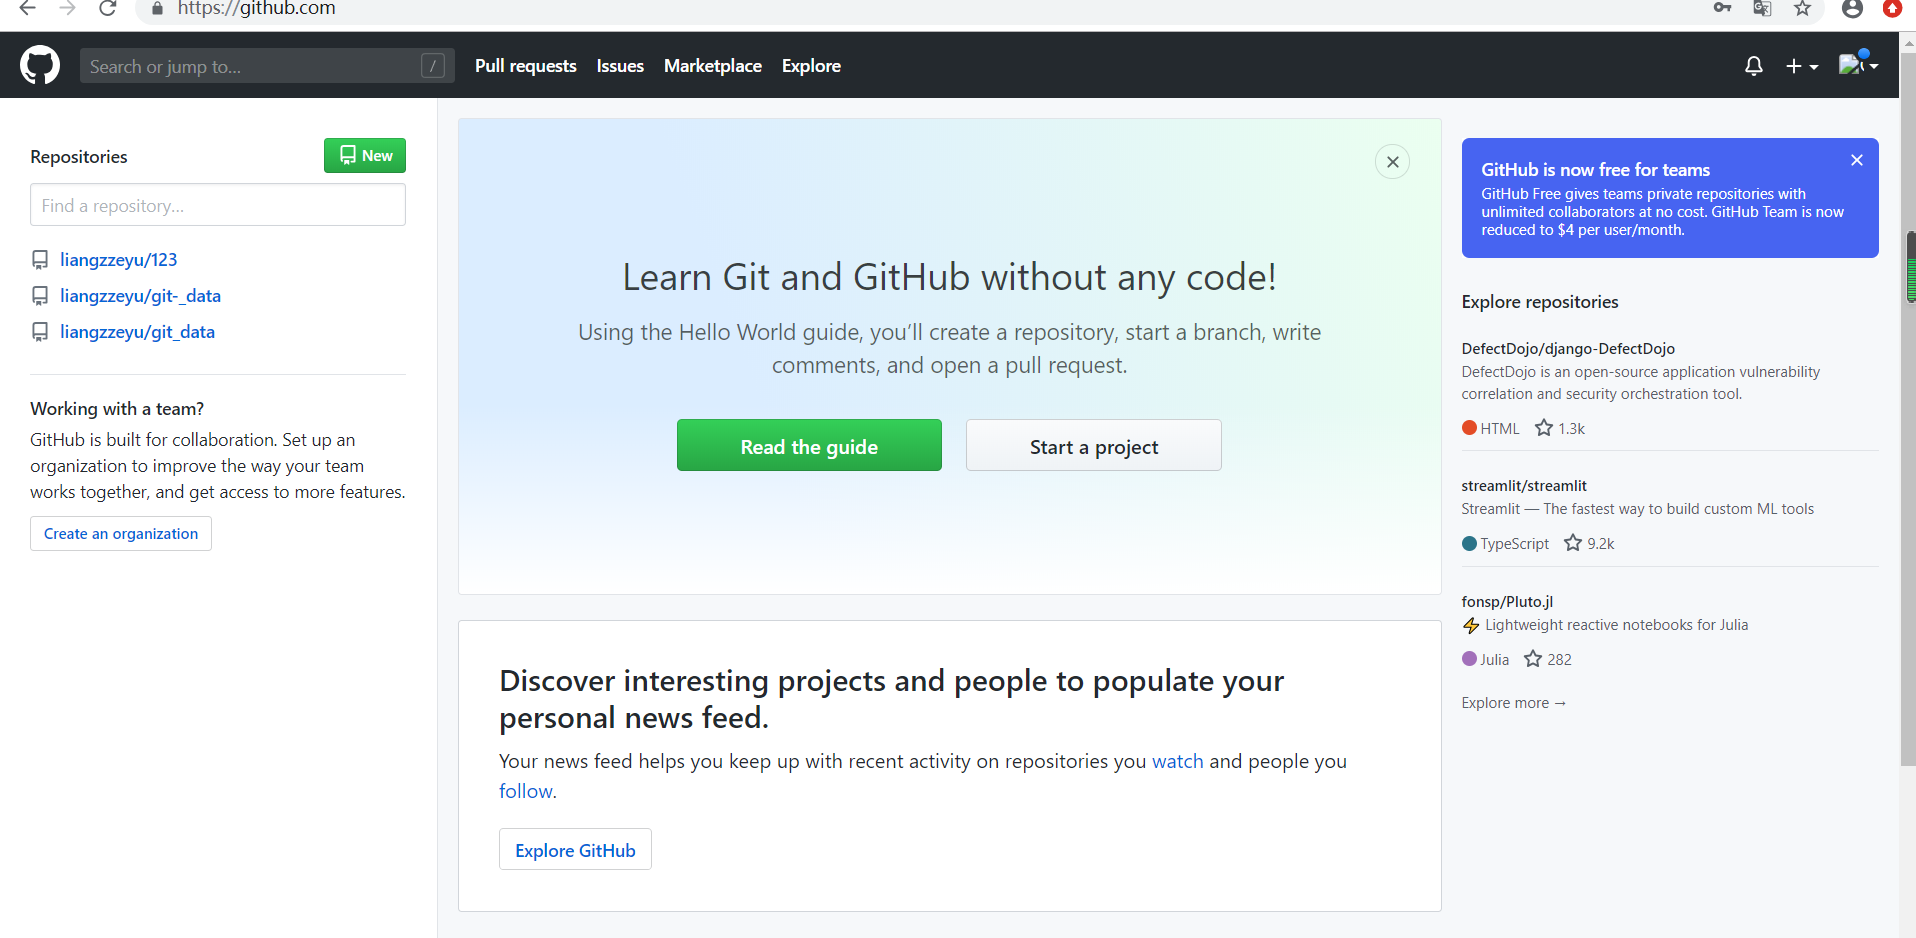The image size is (1916, 938).
Task: Click the GitHub Octocat logo
Action: pyautogui.click(x=40, y=66)
